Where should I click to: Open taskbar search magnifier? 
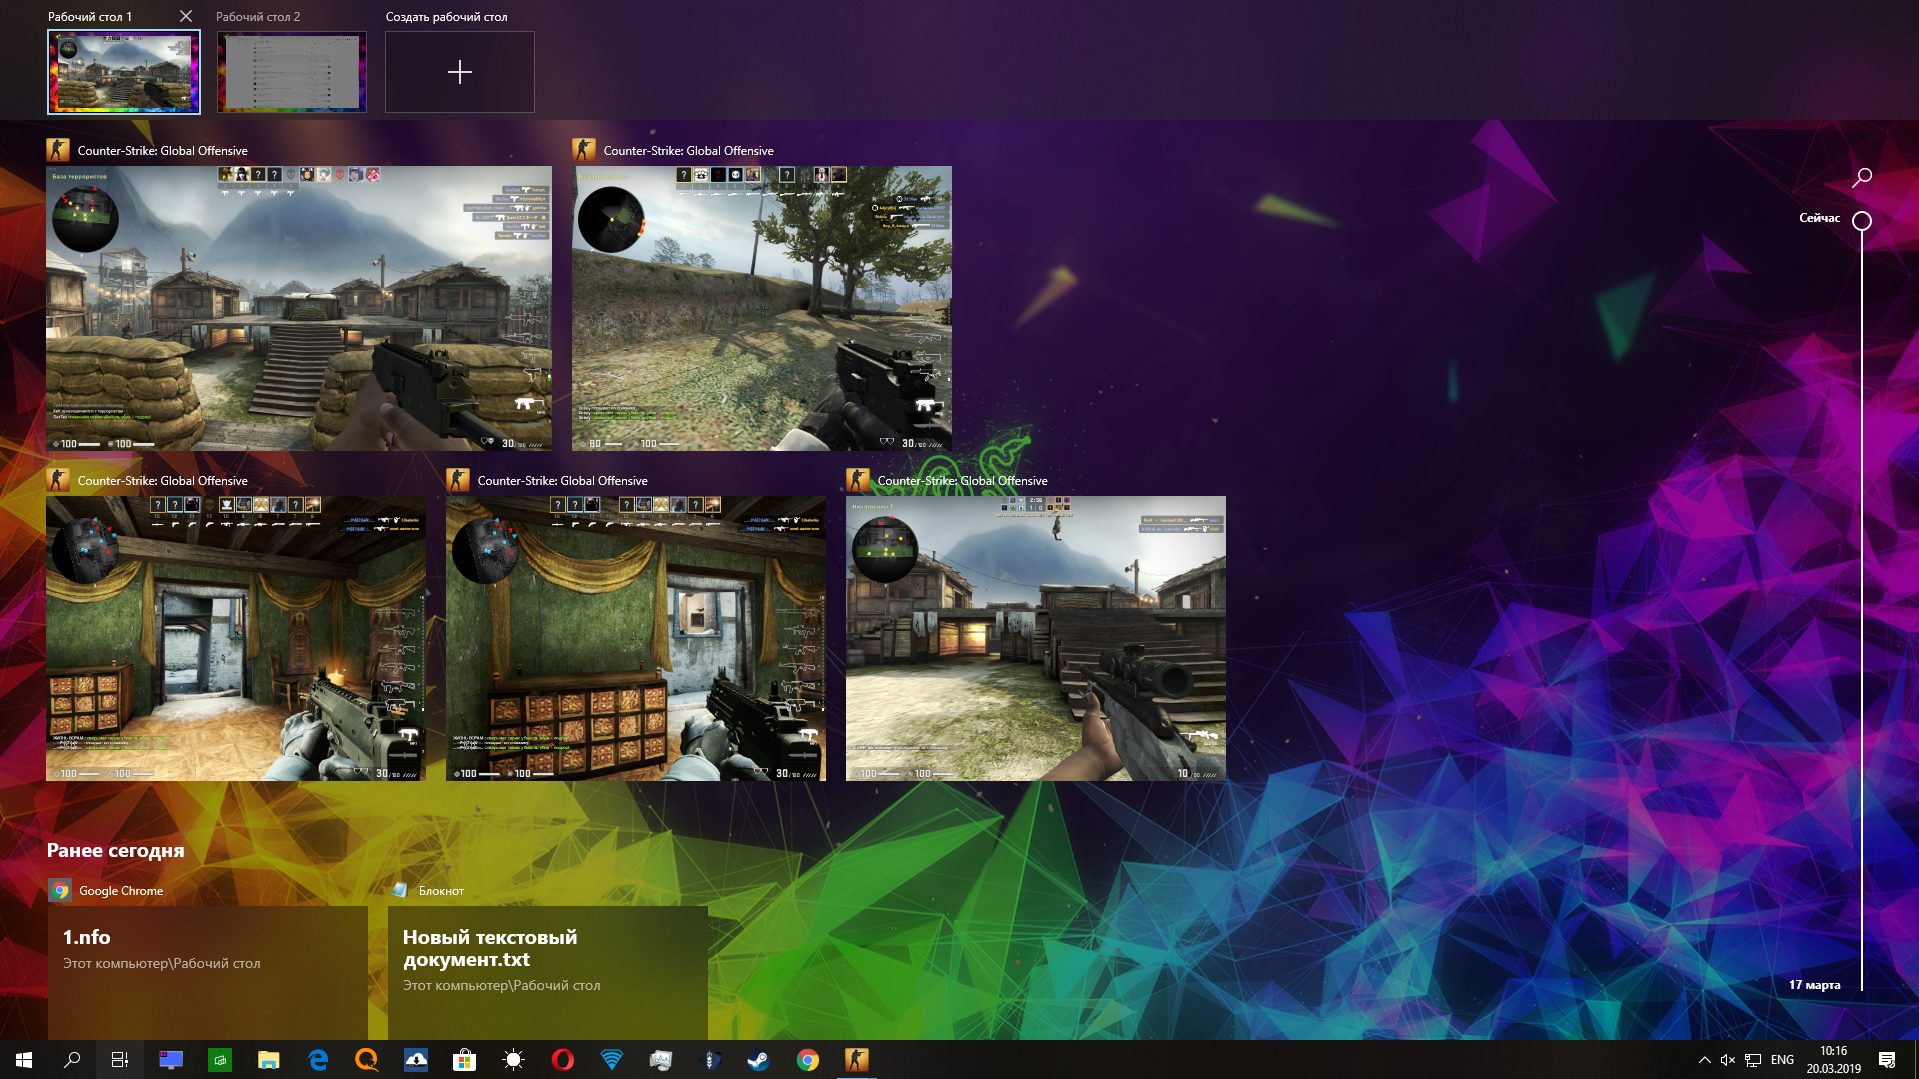pos(72,1060)
